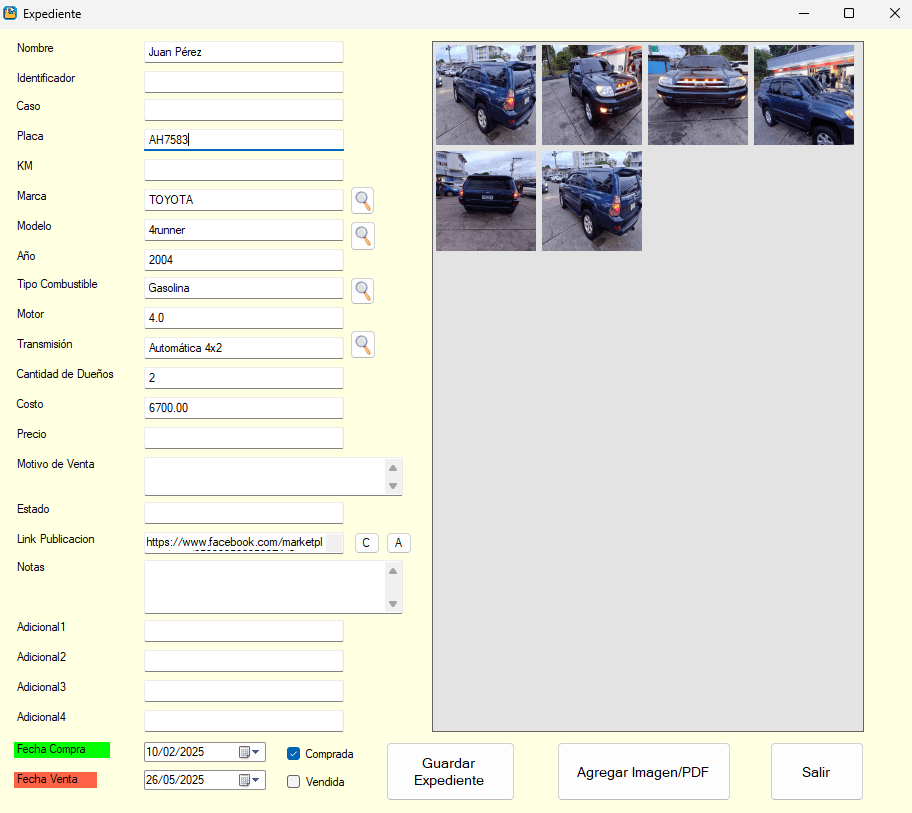Close the Expediente window
The height and width of the screenshot is (813, 912).
pos(895,13)
